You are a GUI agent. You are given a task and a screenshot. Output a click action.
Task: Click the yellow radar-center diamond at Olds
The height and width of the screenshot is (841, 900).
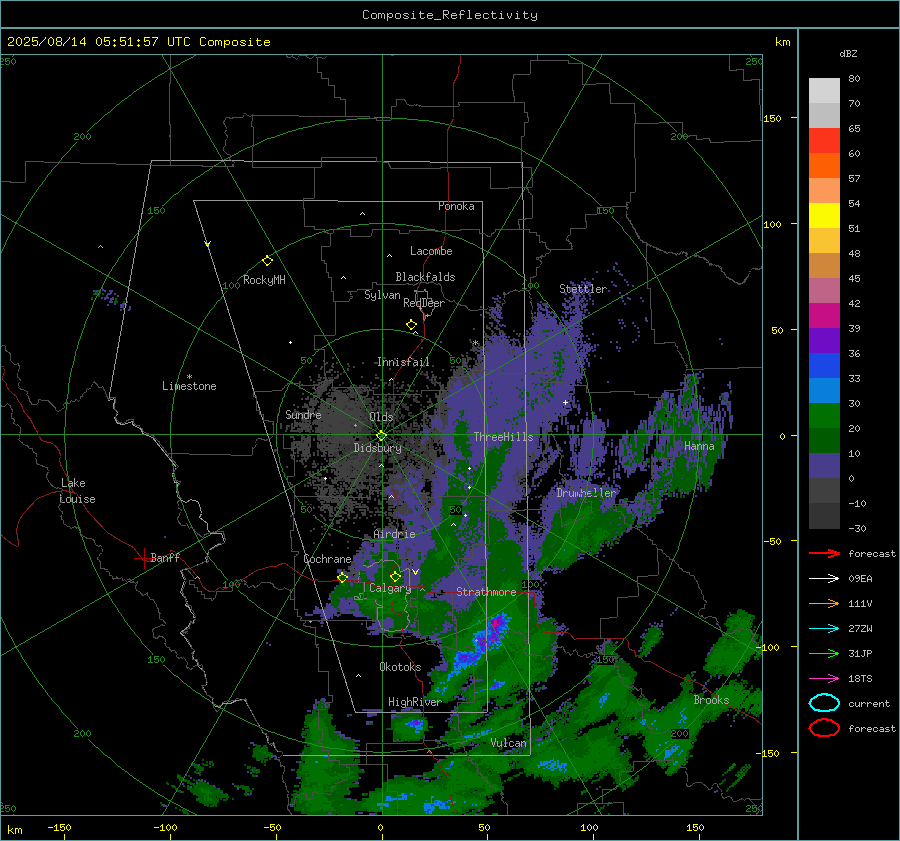(x=381, y=436)
